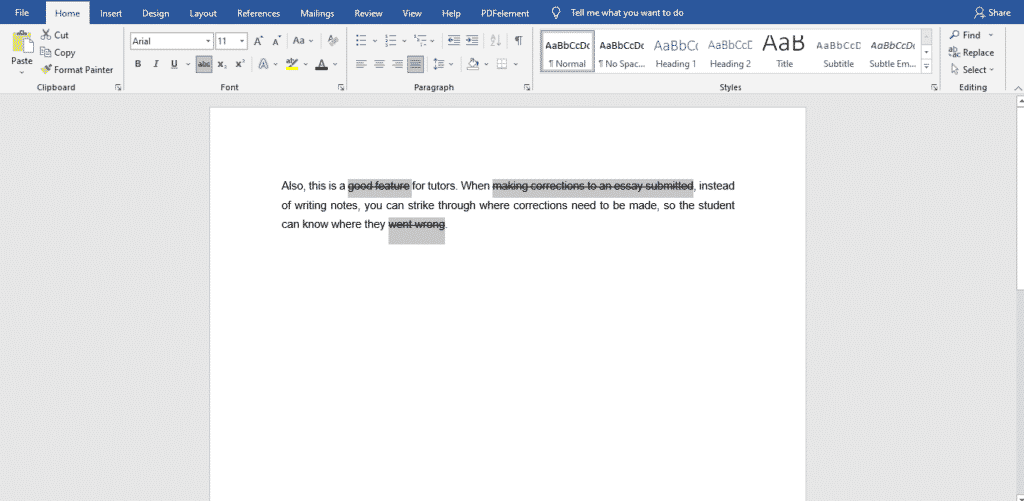Apply font color with A button
Screen dimensions: 1024x501
[x=321, y=64]
